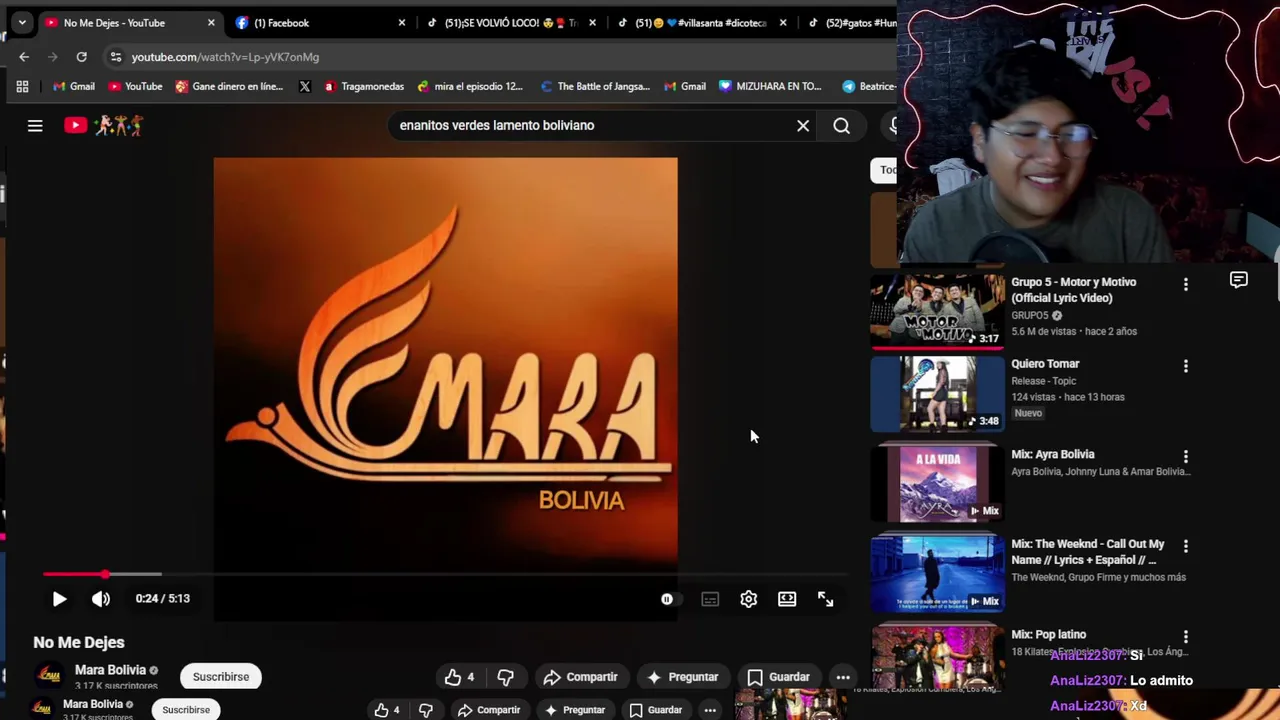Viewport: 1280px width, 720px height.
Task: Clear the search text with X
Action: (x=803, y=126)
